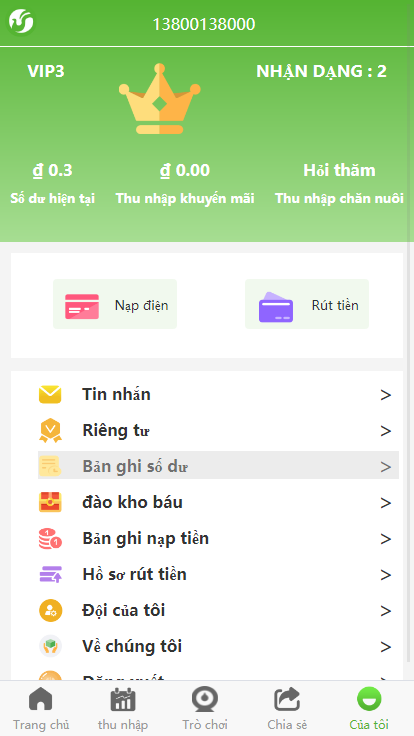Tap the Nạp điện recharge button

pyautogui.click(x=115, y=304)
